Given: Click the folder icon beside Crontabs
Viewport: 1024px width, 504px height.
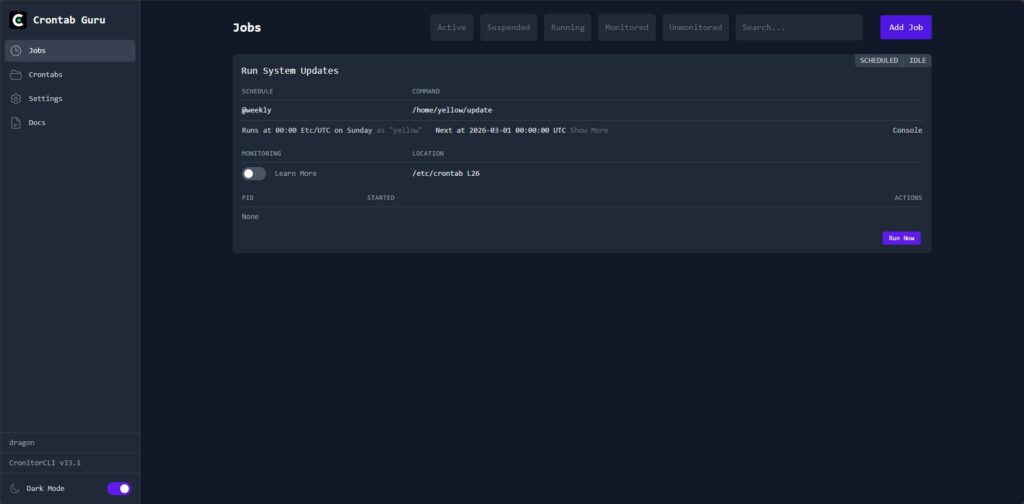Looking at the screenshot, I should 16,74.
